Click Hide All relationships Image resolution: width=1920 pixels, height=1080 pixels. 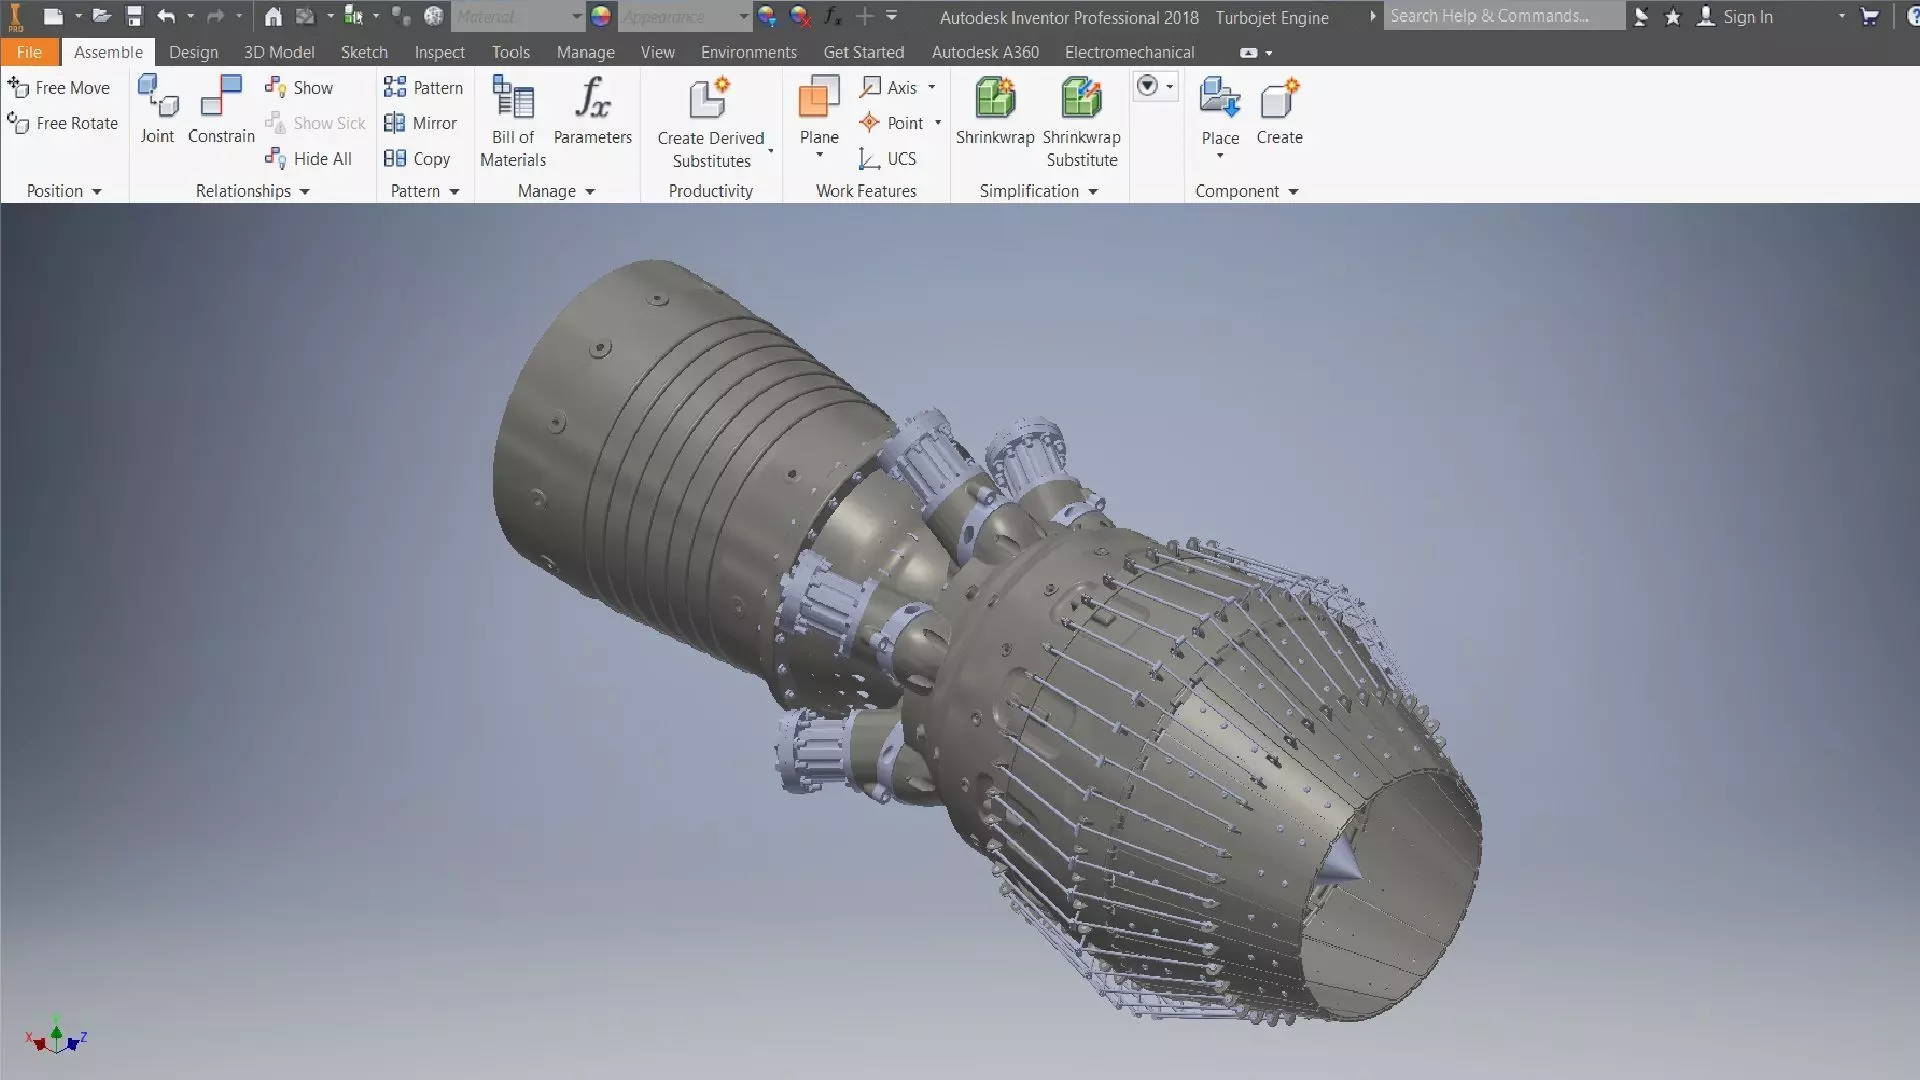pyautogui.click(x=309, y=159)
